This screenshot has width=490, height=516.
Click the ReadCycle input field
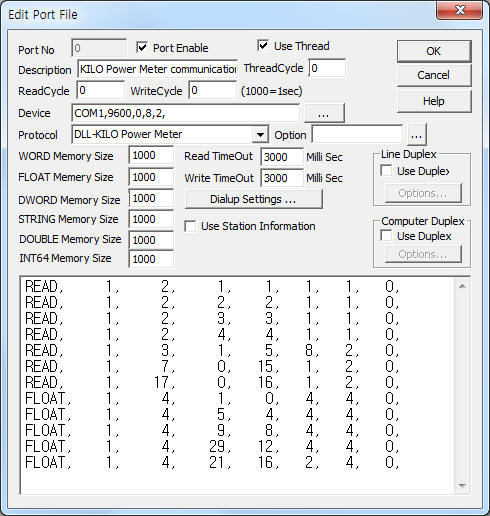pos(101,90)
